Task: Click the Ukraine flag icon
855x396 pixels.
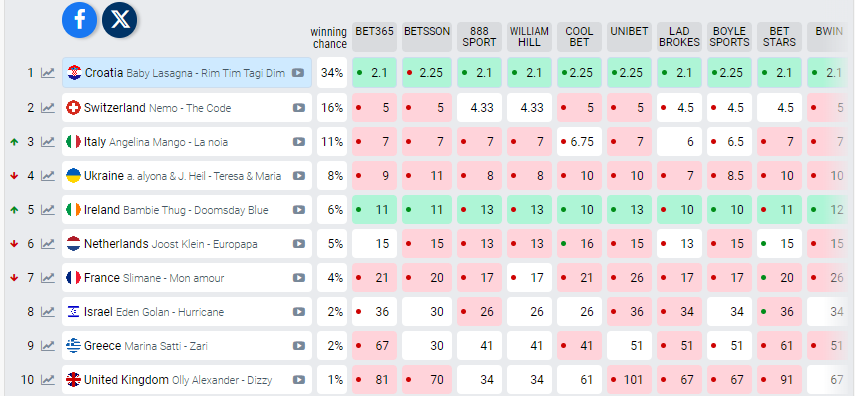Action: click(73, 176)
